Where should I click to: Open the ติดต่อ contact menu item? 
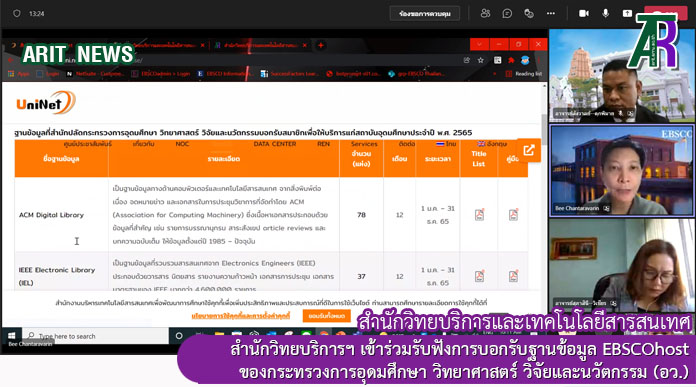(x=407, y=144)
